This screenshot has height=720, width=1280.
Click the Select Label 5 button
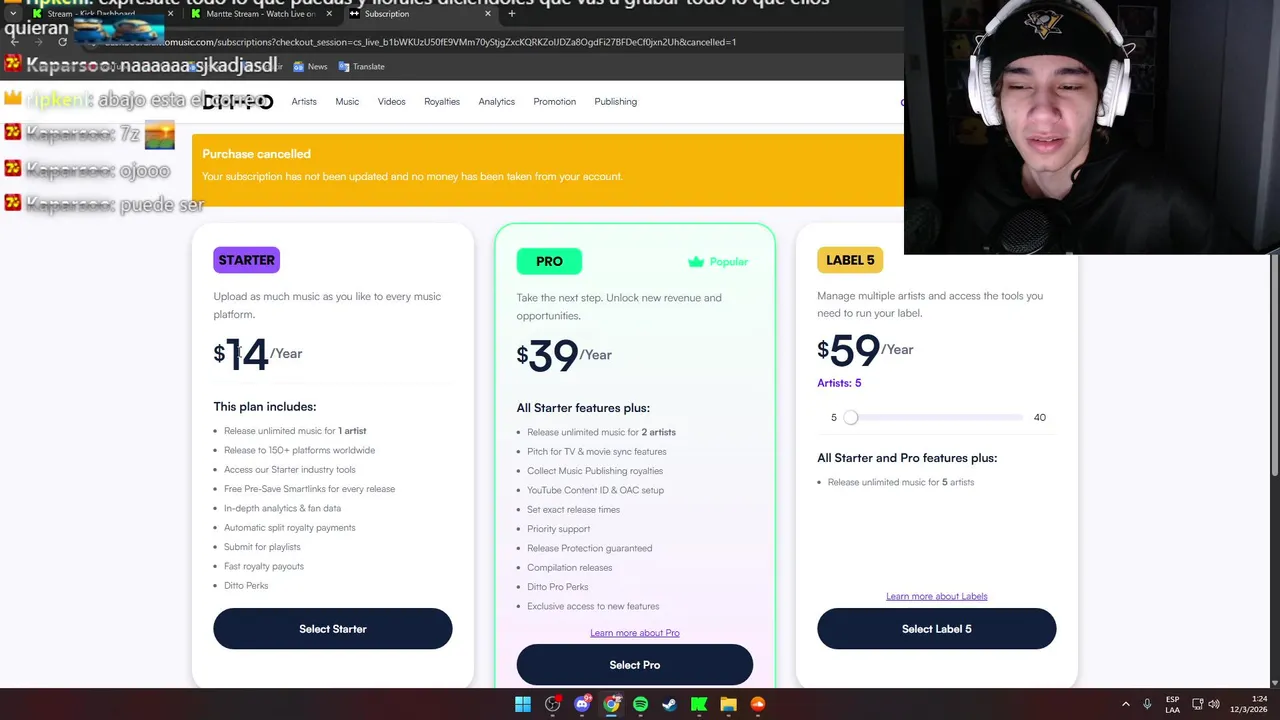(x=937, y=629)
